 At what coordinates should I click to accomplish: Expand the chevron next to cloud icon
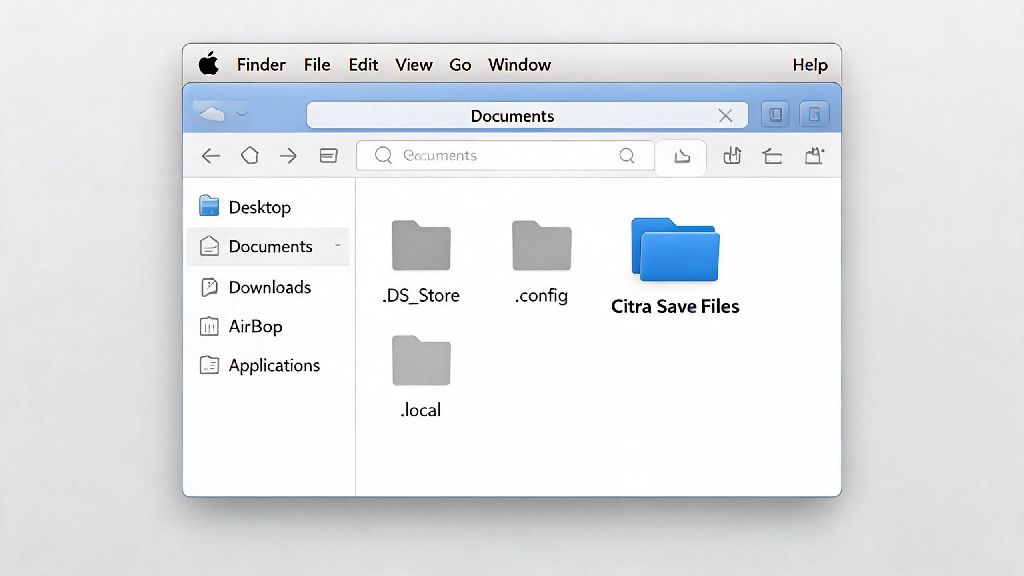(x=242, y=114)
